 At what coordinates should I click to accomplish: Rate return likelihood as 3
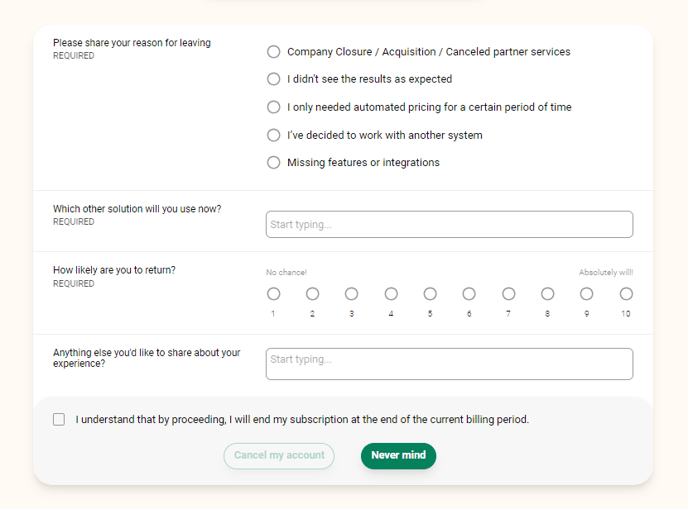click(352, 294)
